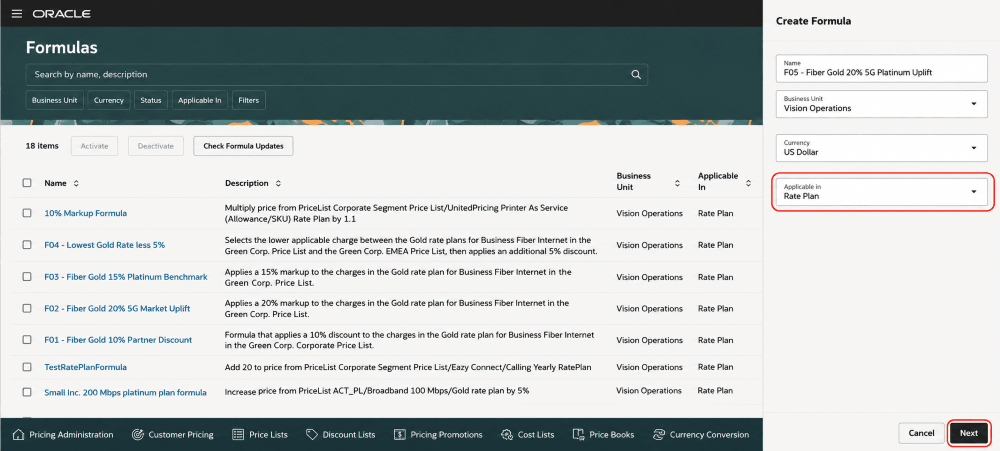Click the search magnifier icon

pos(636,75)
